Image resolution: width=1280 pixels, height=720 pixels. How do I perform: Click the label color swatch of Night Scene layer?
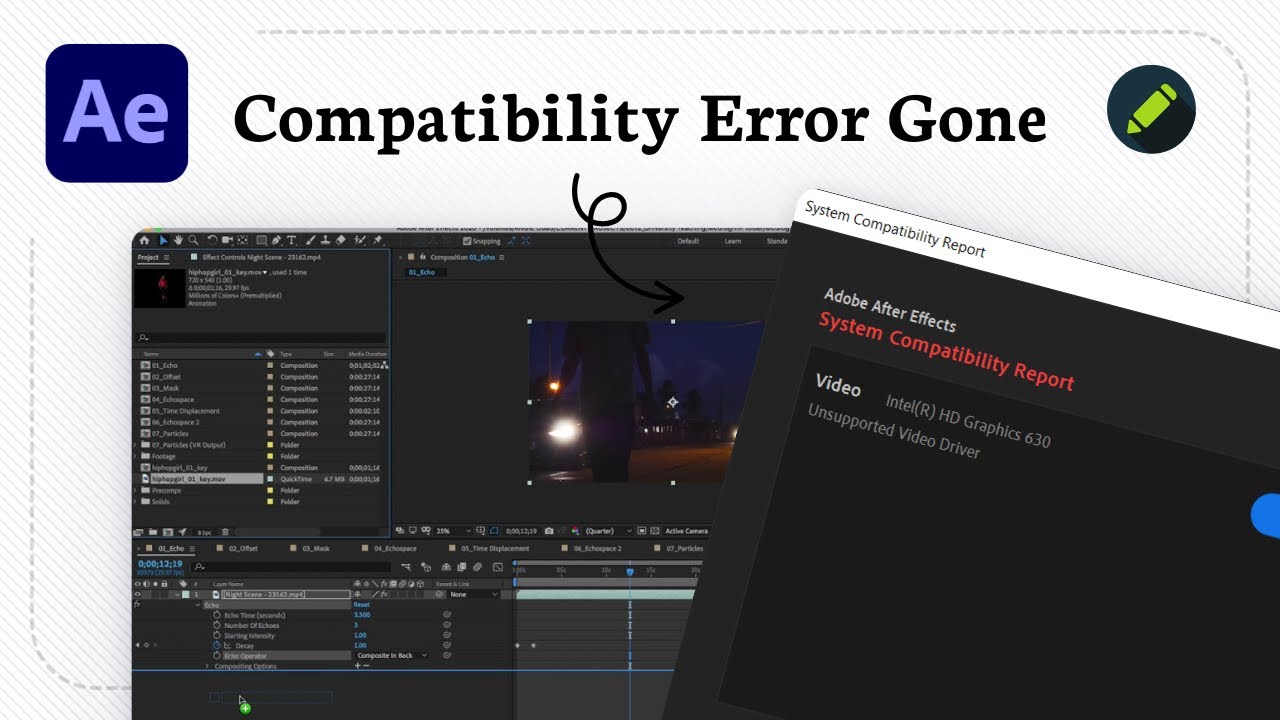(x=186, y=594)
